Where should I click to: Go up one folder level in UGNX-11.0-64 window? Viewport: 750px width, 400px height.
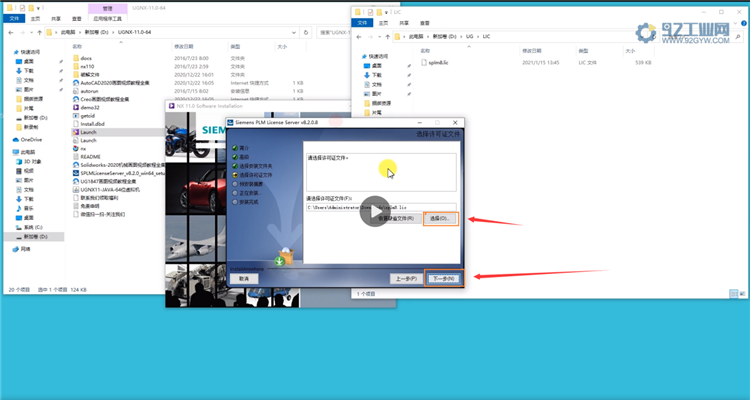[39, 33]
